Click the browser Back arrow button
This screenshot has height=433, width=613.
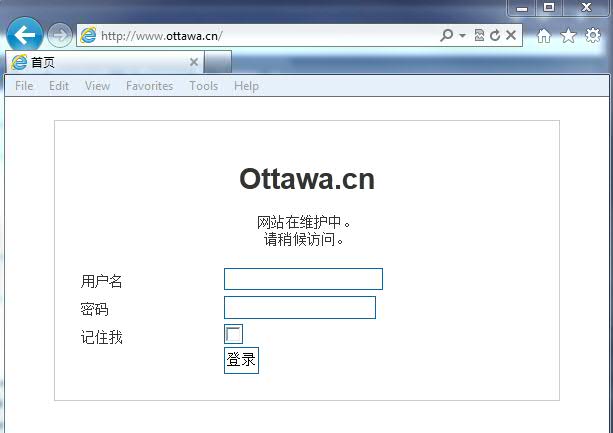pyautogui.click(x=24, y=35)
